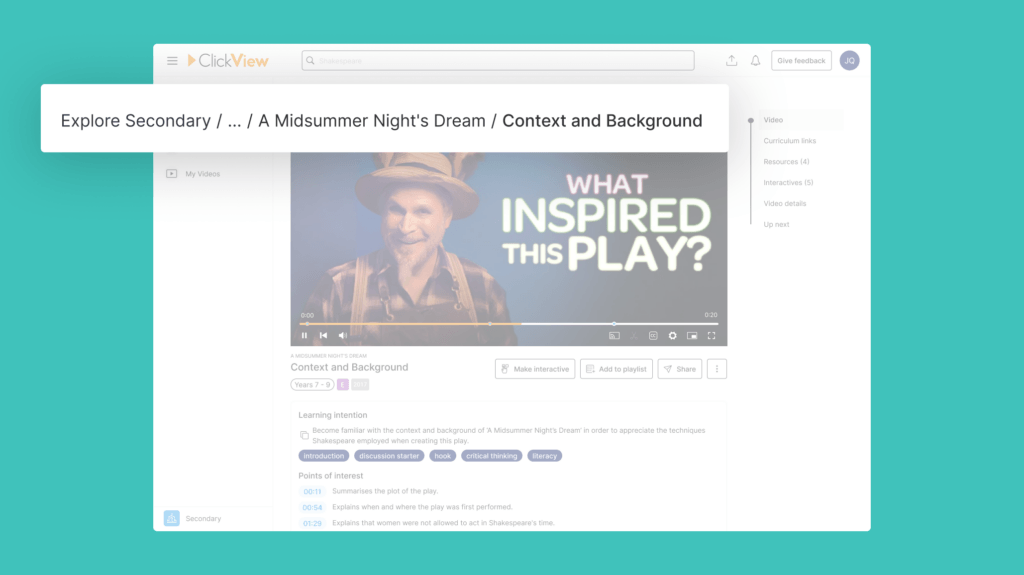This screenshot has width=1024, height=575.
Task: Open the hamburger navigation menu
Action: click(x=172, y=61)
